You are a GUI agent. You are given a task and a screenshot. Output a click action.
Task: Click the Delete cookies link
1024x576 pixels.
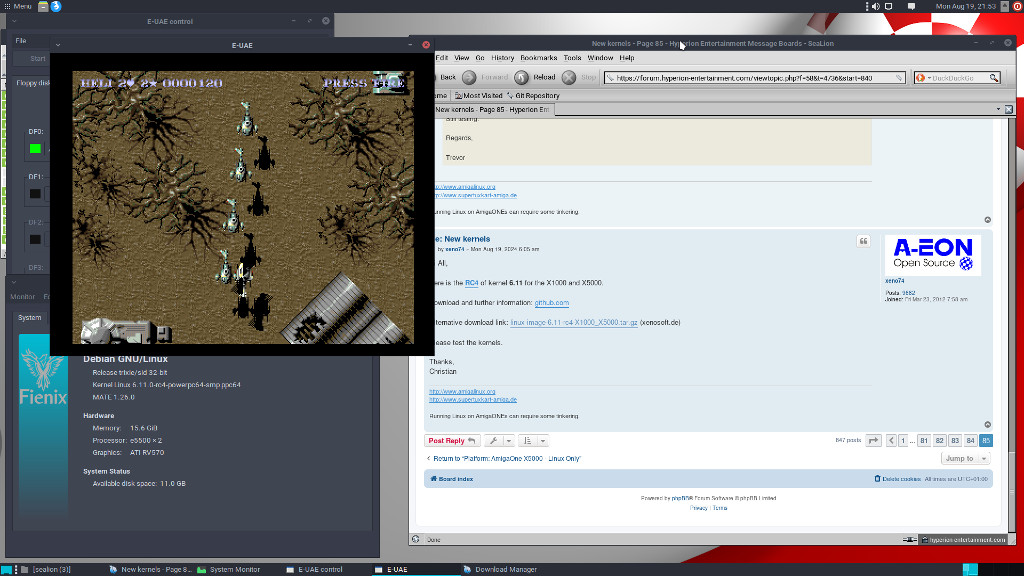click(x=897, y=479)
